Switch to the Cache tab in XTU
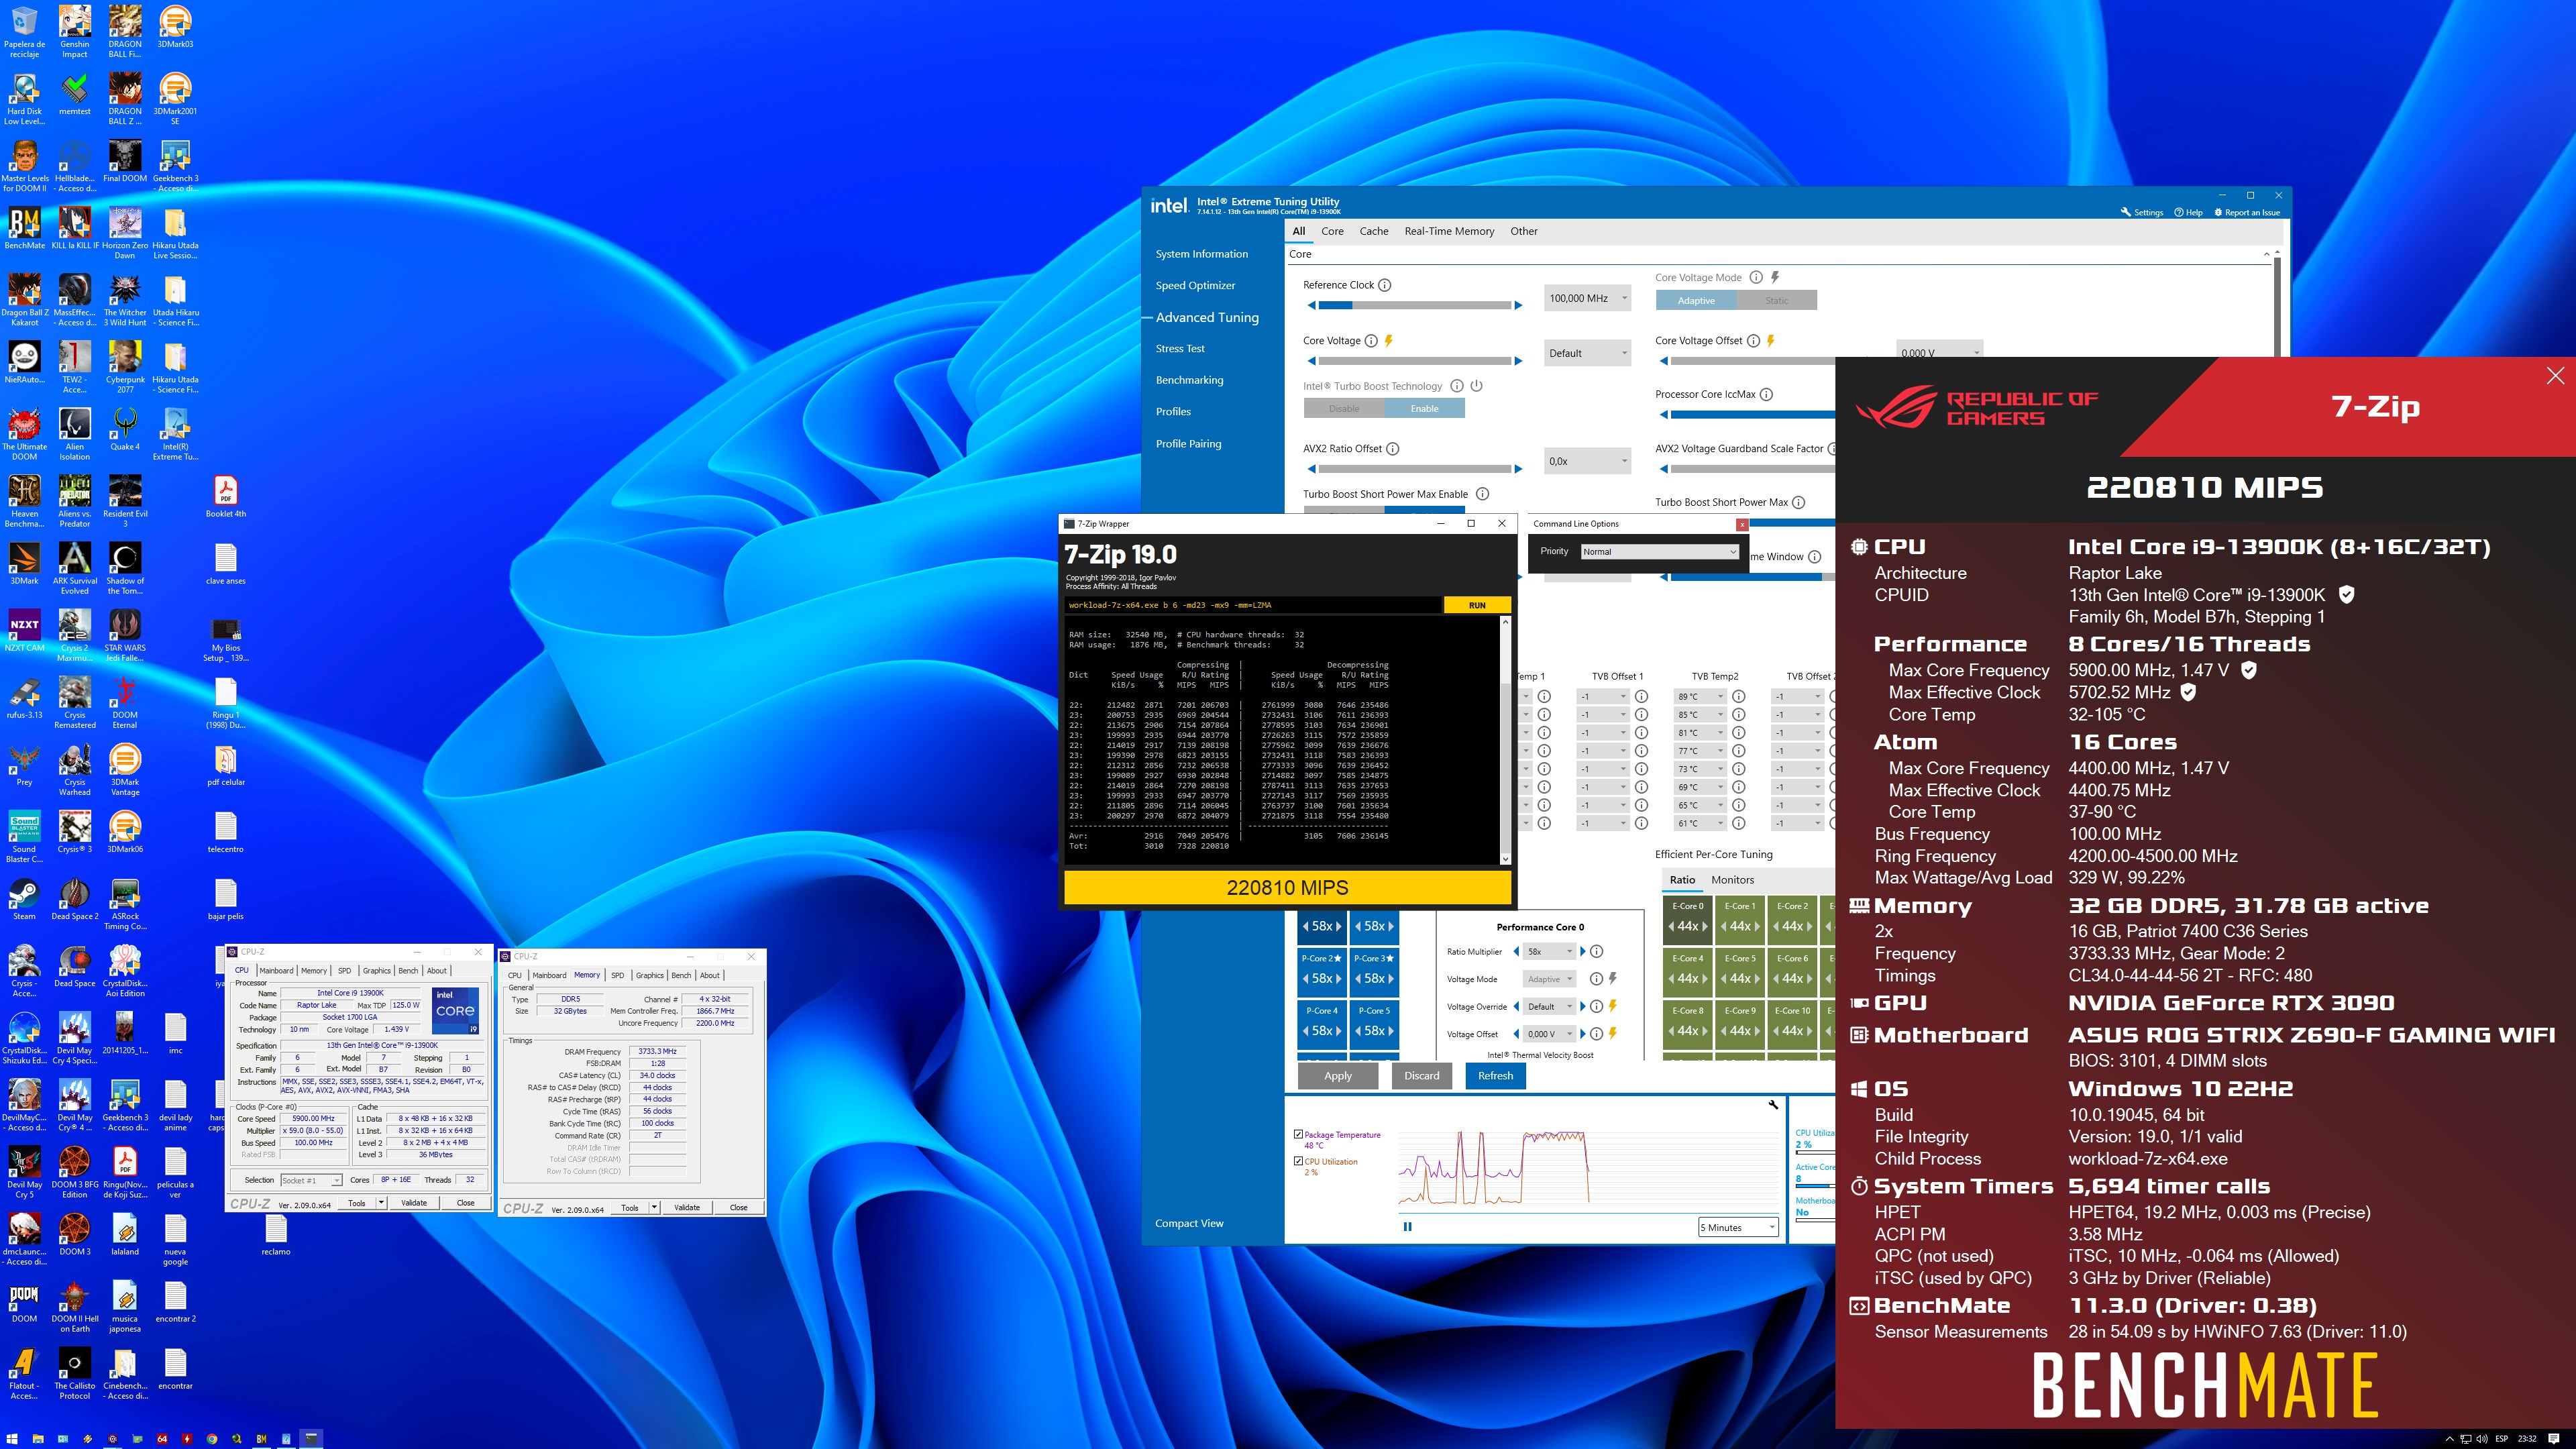 point(1373,231)
